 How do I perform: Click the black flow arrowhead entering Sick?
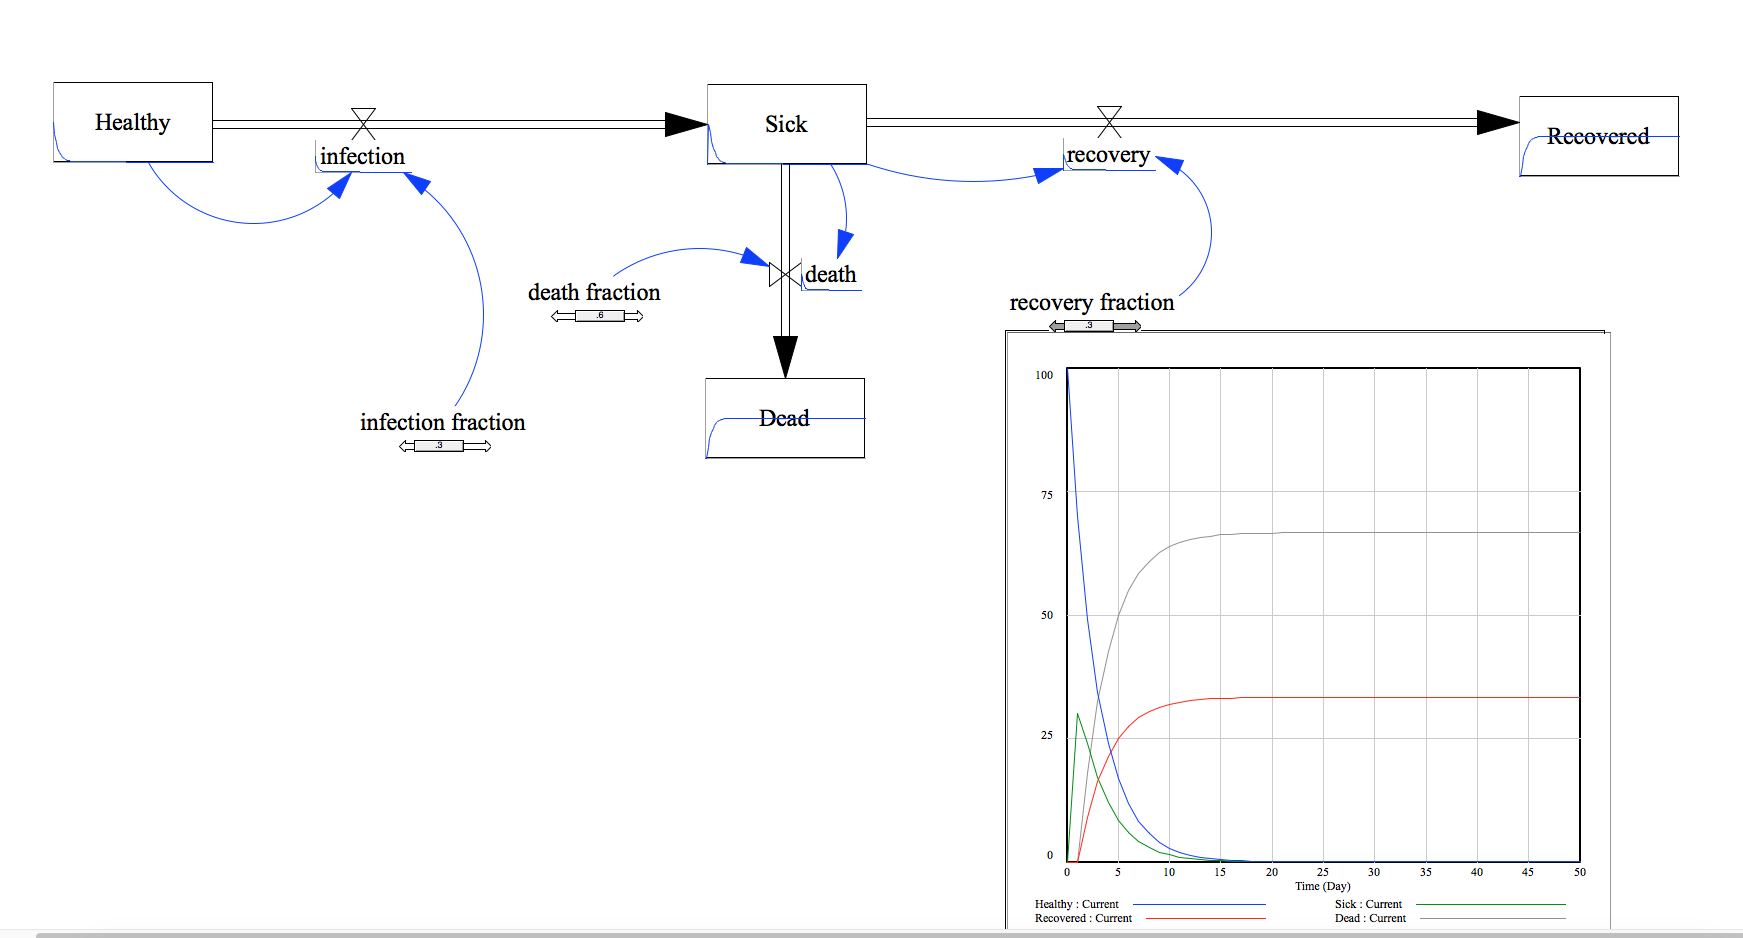pyautogui.click(x=686, y=124)
